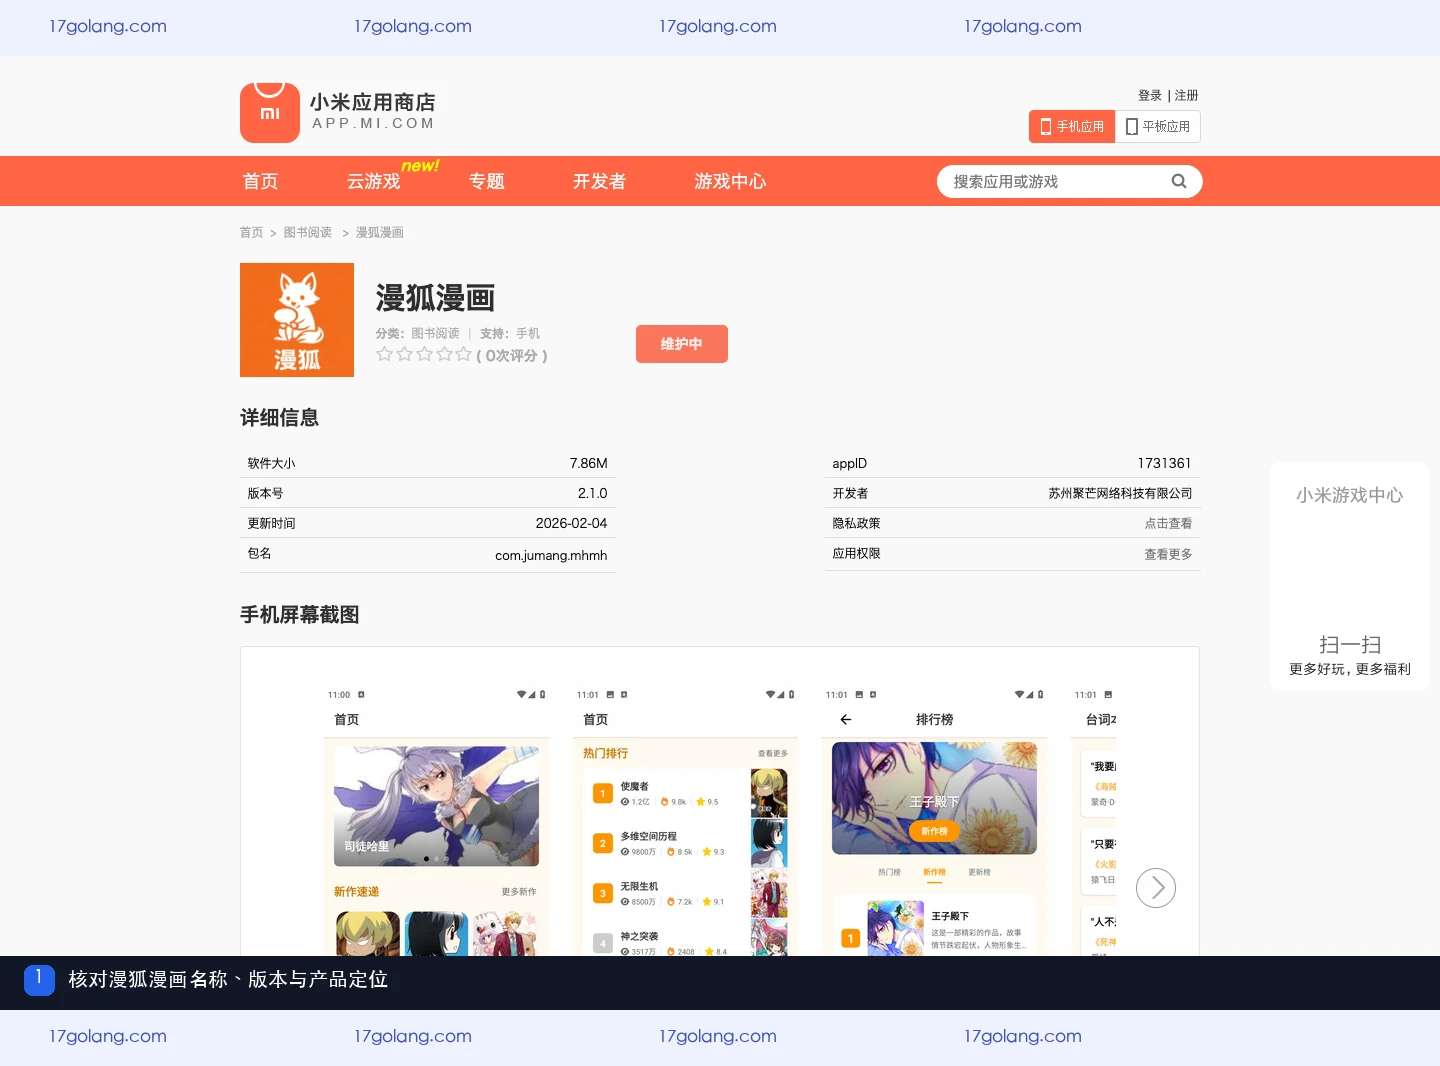Click the software size 7.86M
The height and width of the screenshot is (1066, 1440).
[588, 463]
